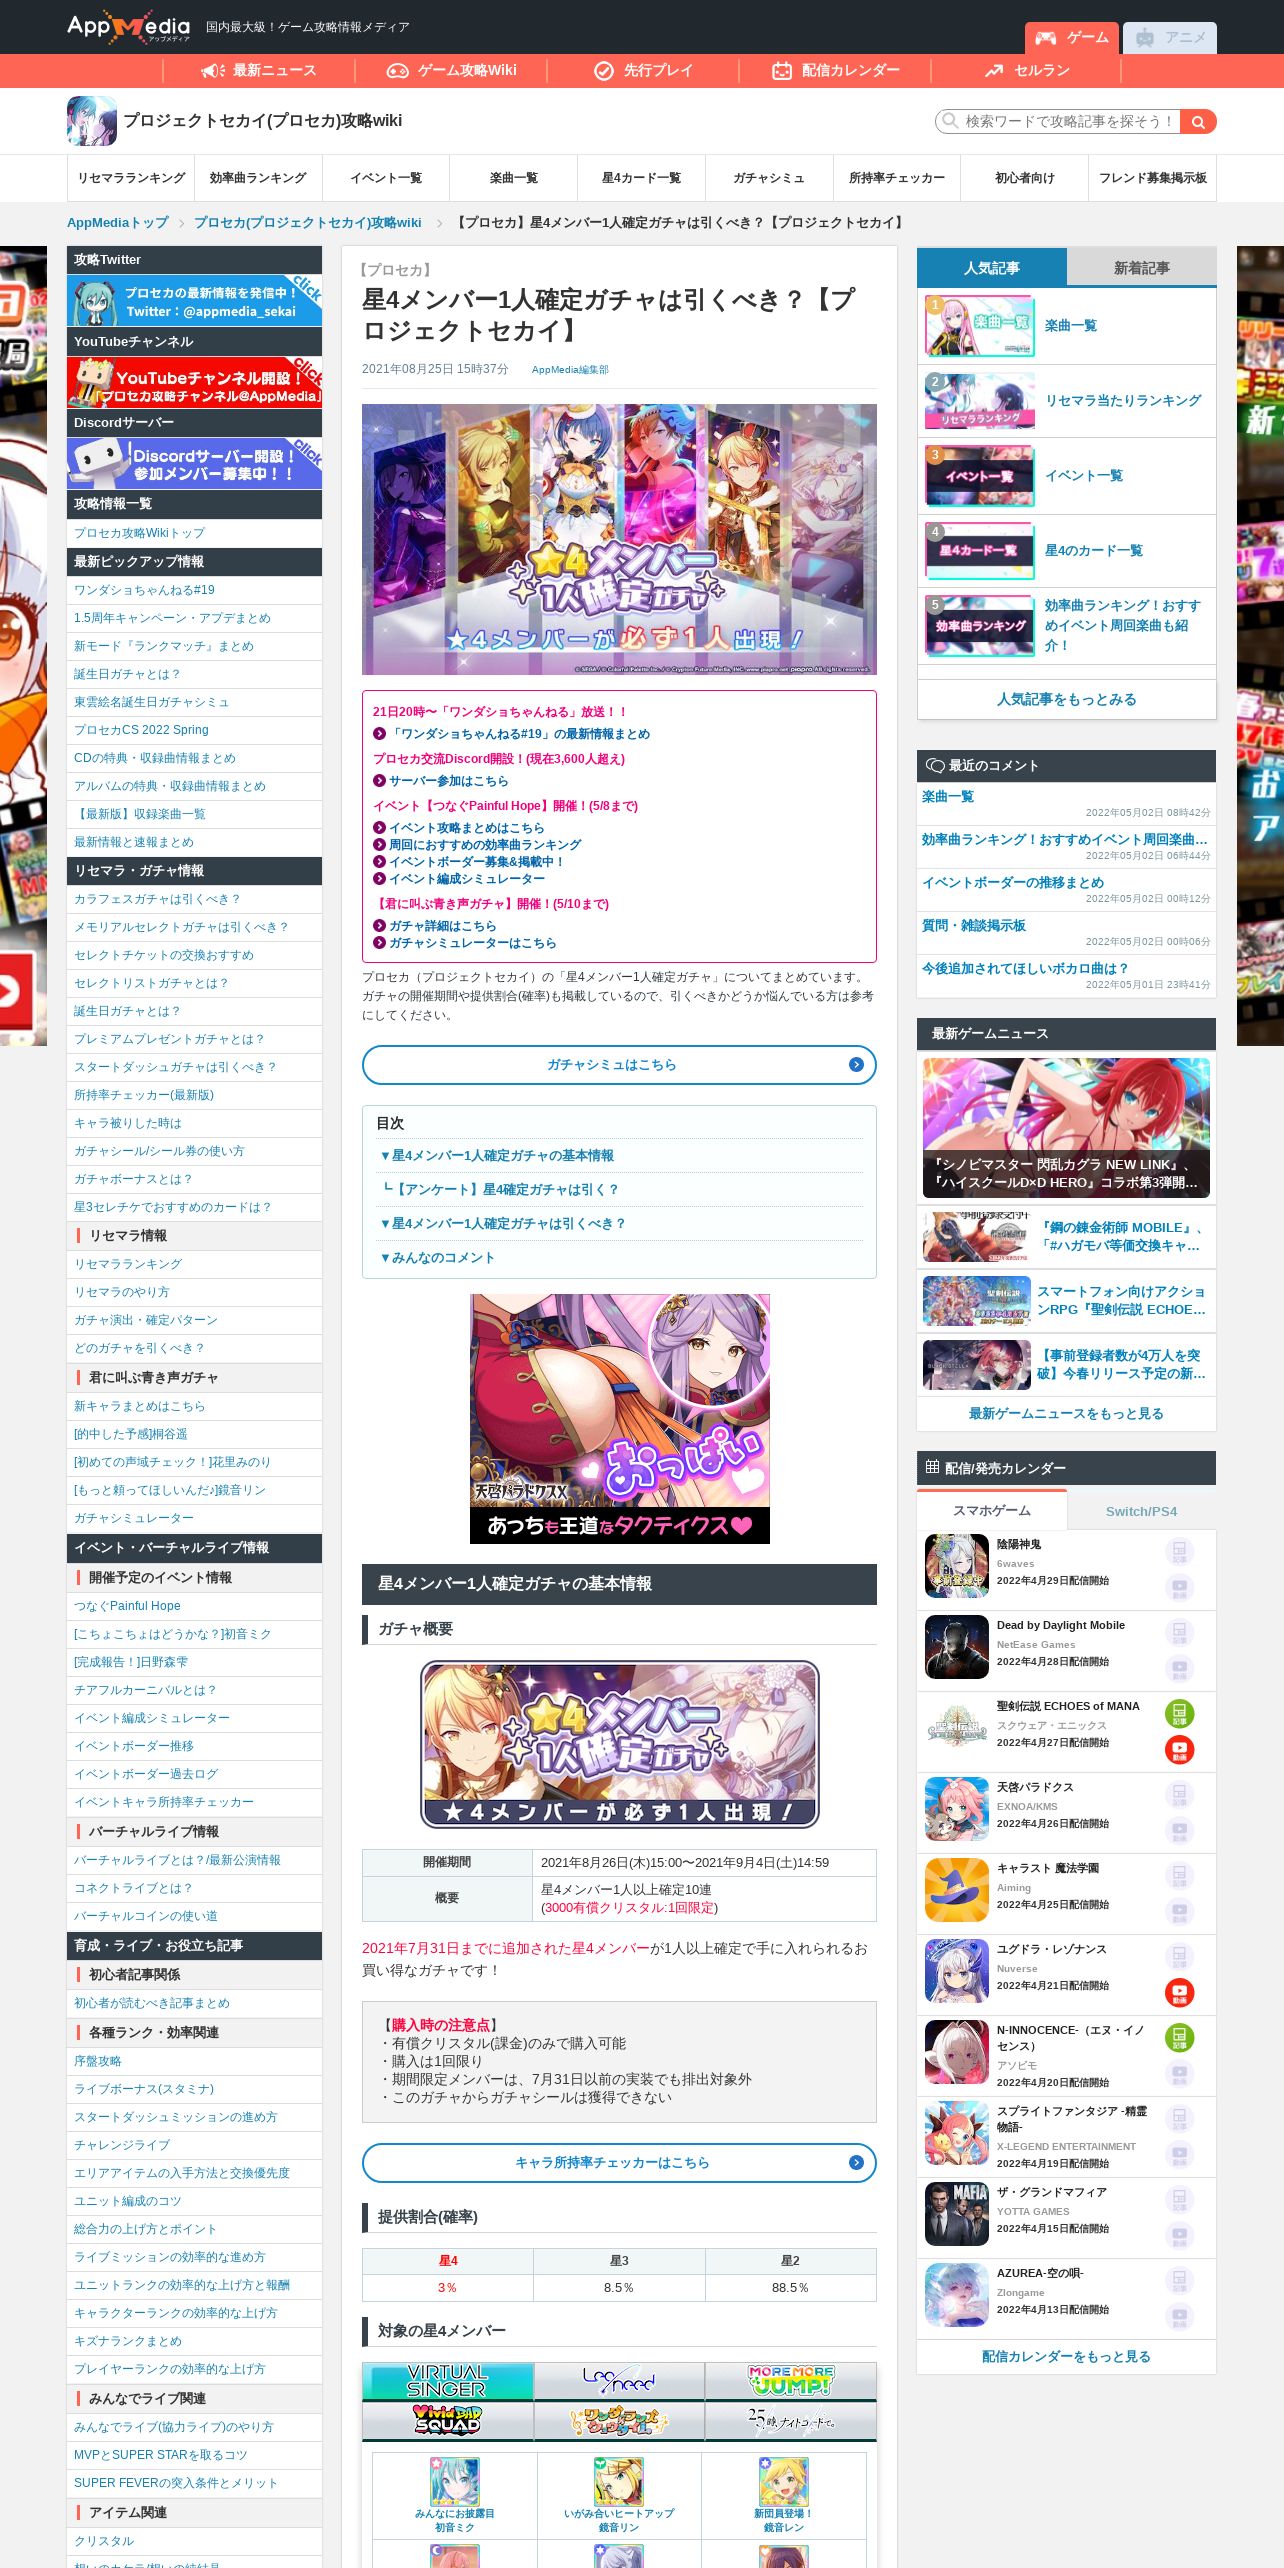
Task: Select the Vivid BAD SQUAD unit tab
Action: click(447, 2420)
